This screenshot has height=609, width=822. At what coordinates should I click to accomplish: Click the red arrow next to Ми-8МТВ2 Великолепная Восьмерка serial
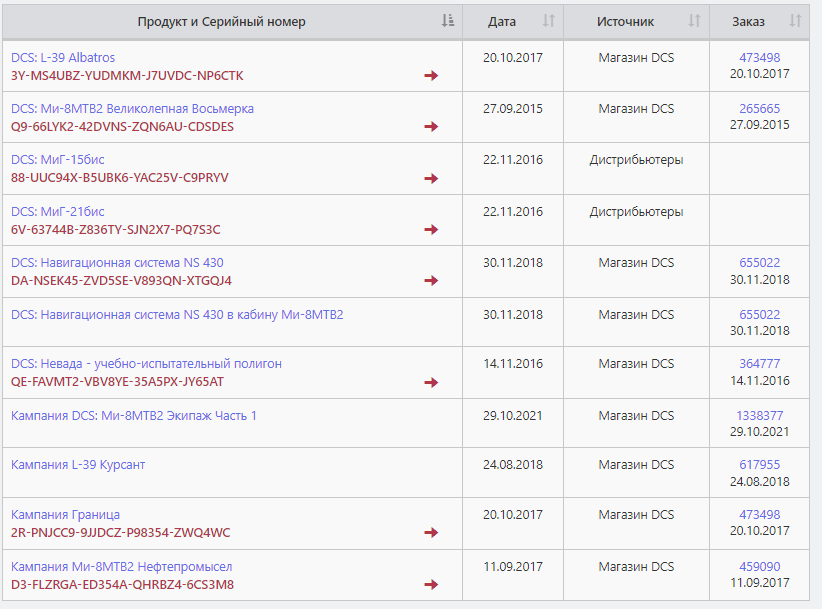(x=431, y=126)
